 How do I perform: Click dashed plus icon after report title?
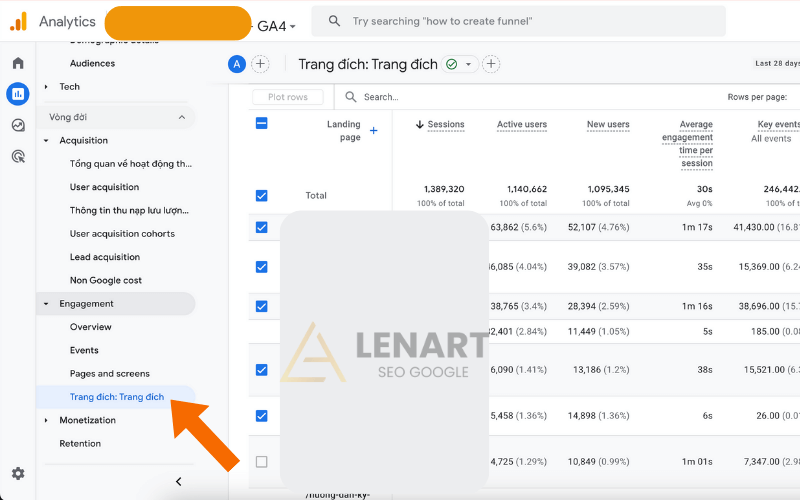point(491,64)
